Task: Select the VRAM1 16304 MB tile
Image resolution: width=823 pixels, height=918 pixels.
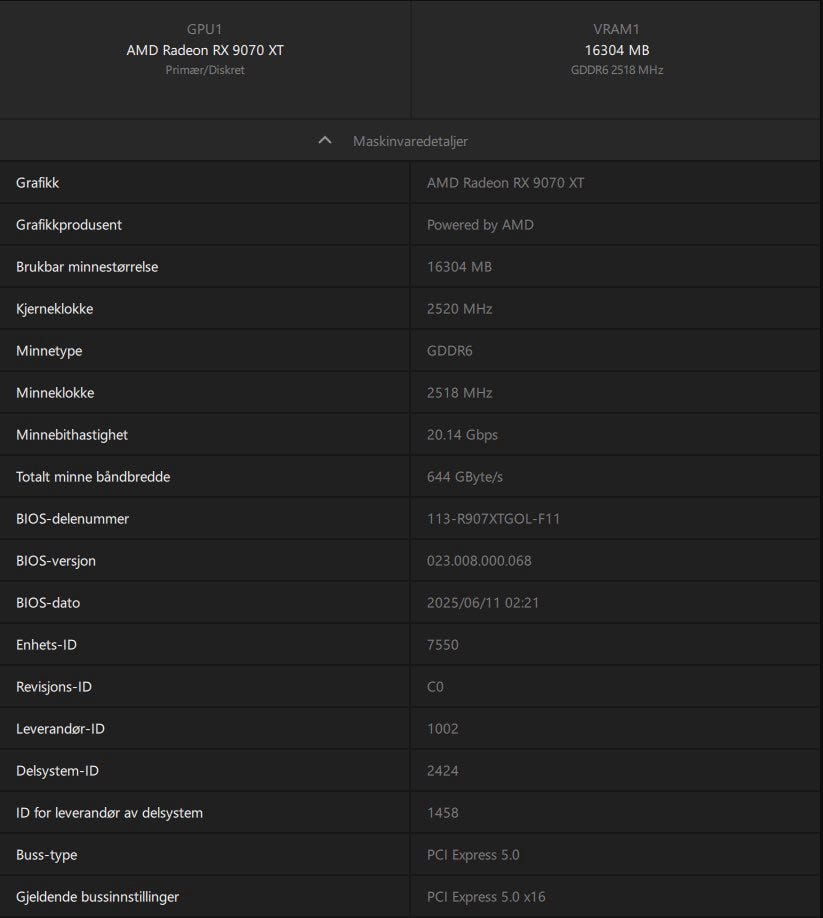Action: point(617,50)
